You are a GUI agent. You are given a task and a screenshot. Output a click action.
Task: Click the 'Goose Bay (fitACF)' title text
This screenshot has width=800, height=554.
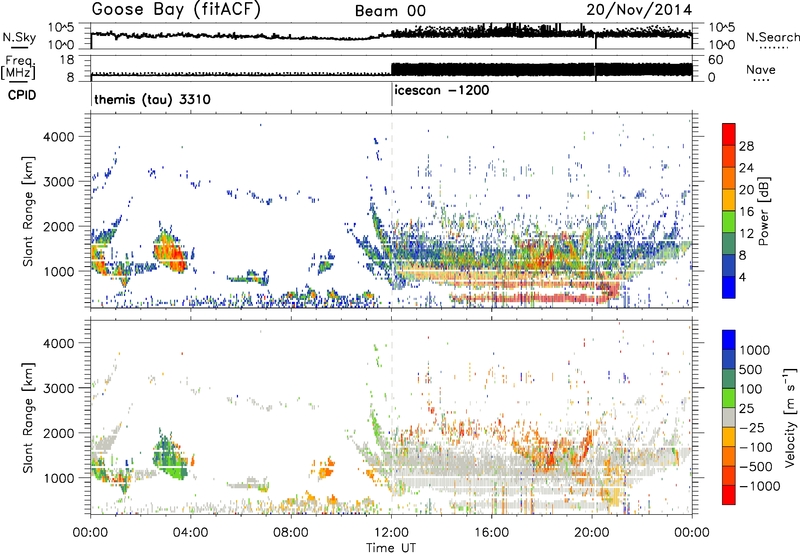pos(176,10)
